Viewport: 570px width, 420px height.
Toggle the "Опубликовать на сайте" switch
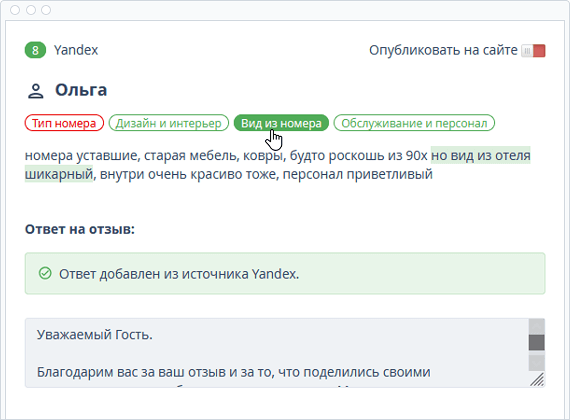coord(533,51)
